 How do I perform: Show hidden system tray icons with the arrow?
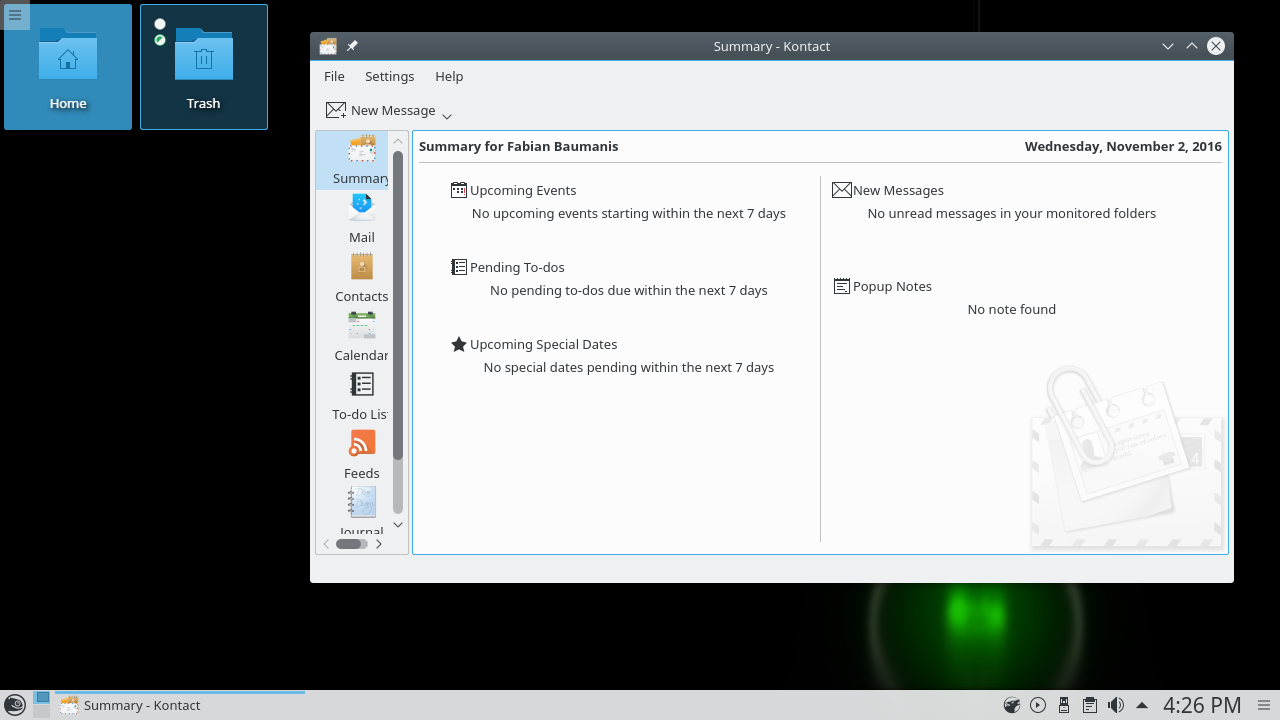[x=1141, y=705]
